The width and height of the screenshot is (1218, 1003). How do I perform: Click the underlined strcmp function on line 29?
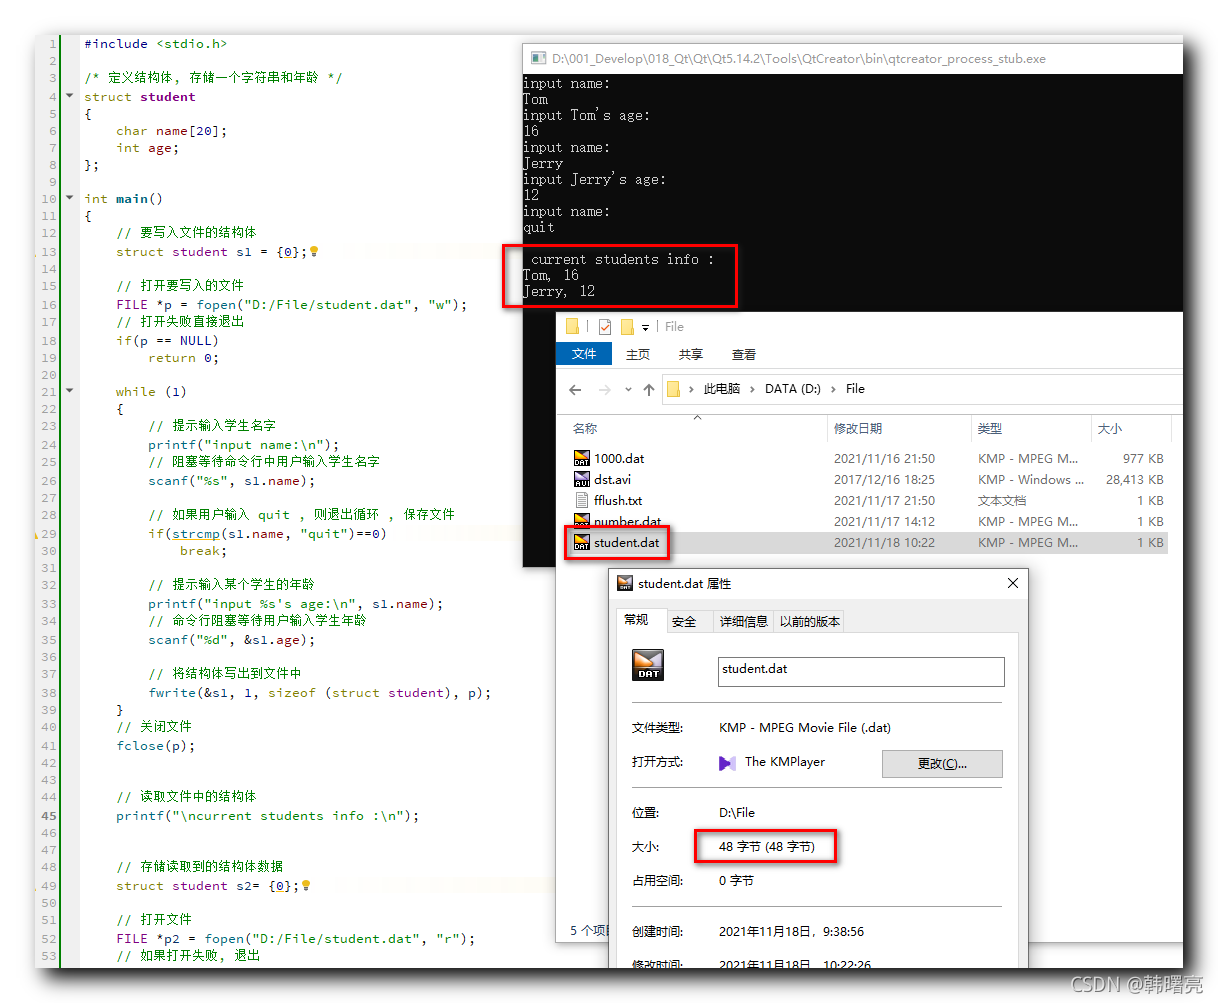195,533
